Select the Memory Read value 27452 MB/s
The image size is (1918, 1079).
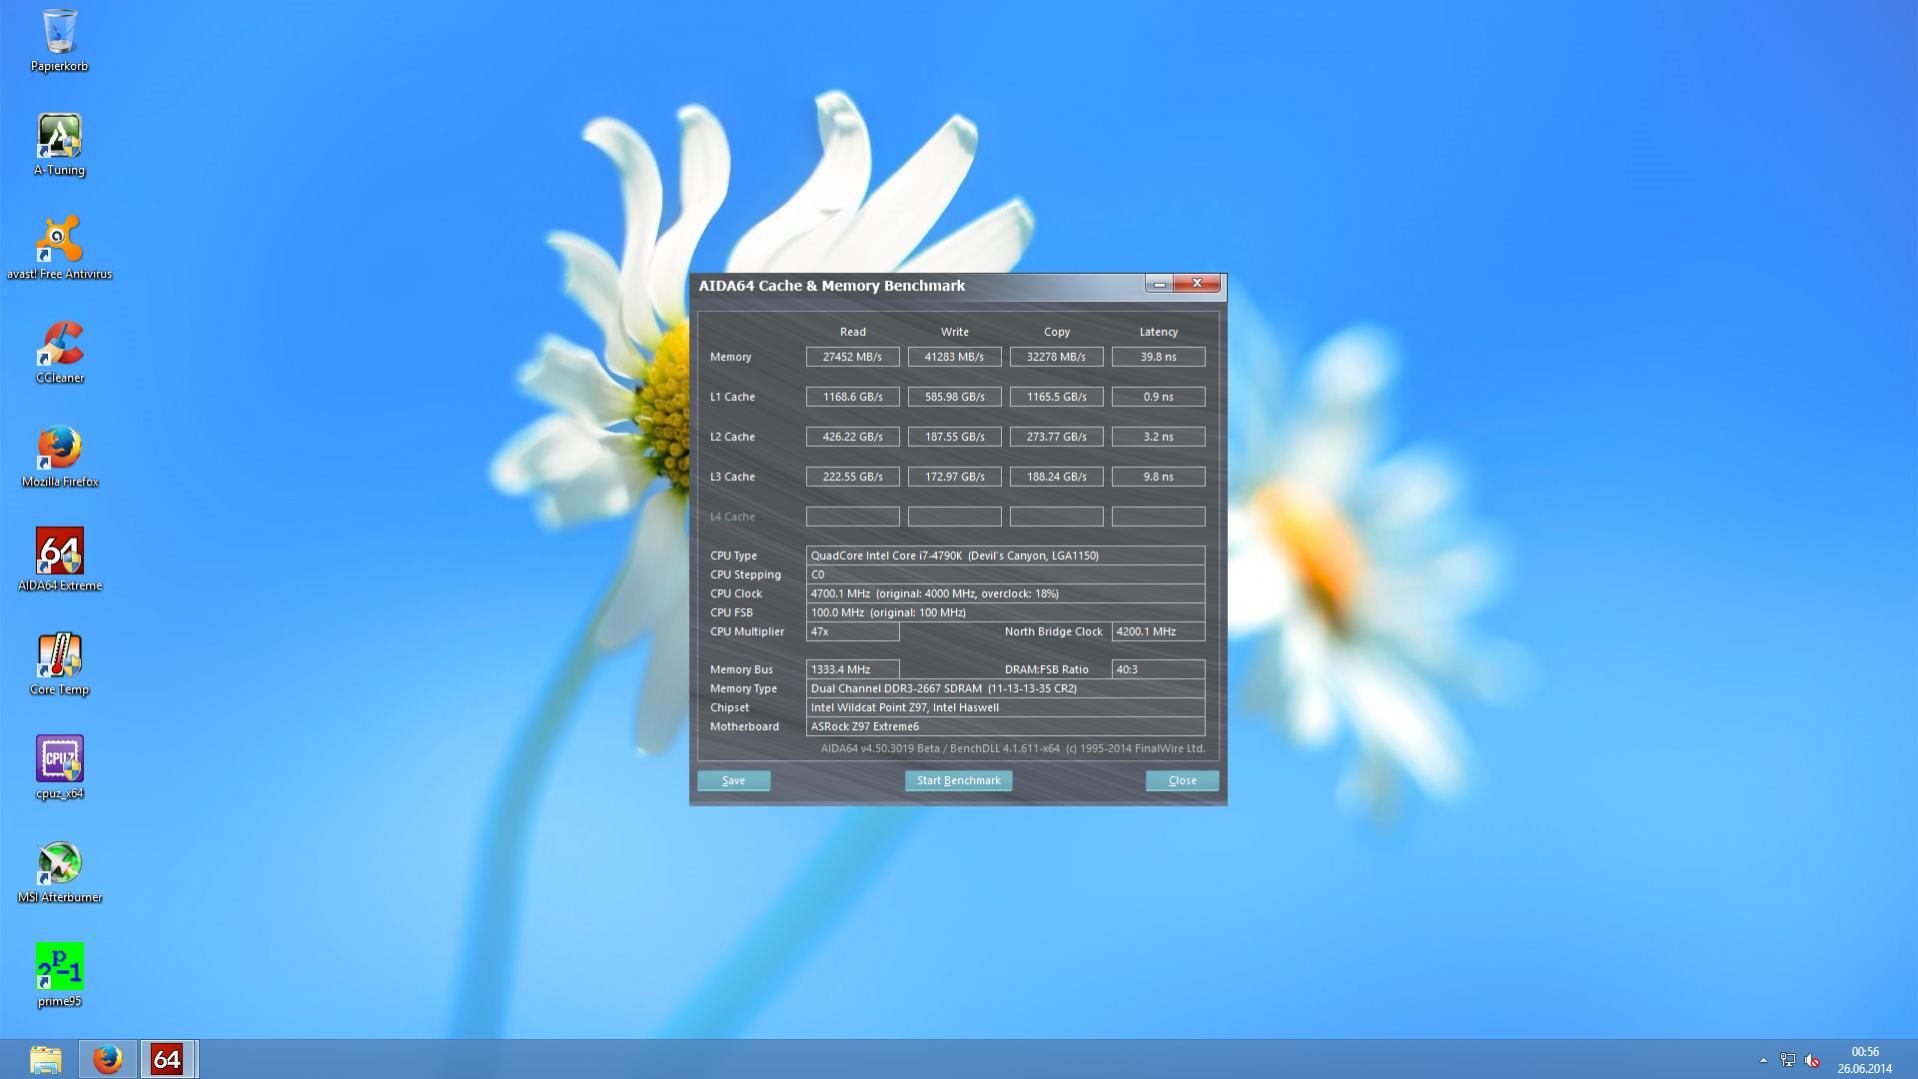point(852,357)
